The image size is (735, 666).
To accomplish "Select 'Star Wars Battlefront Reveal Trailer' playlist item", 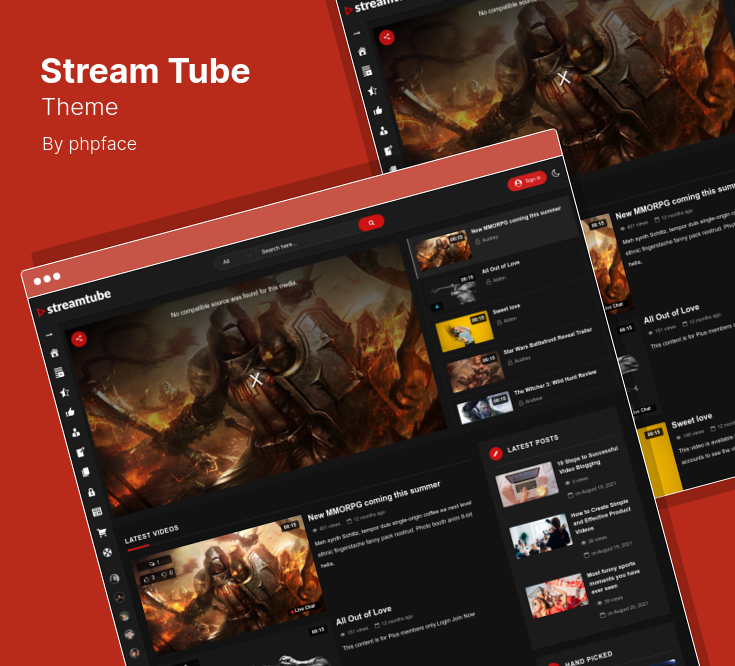I will pyautogui.click(x=548, y=341).
